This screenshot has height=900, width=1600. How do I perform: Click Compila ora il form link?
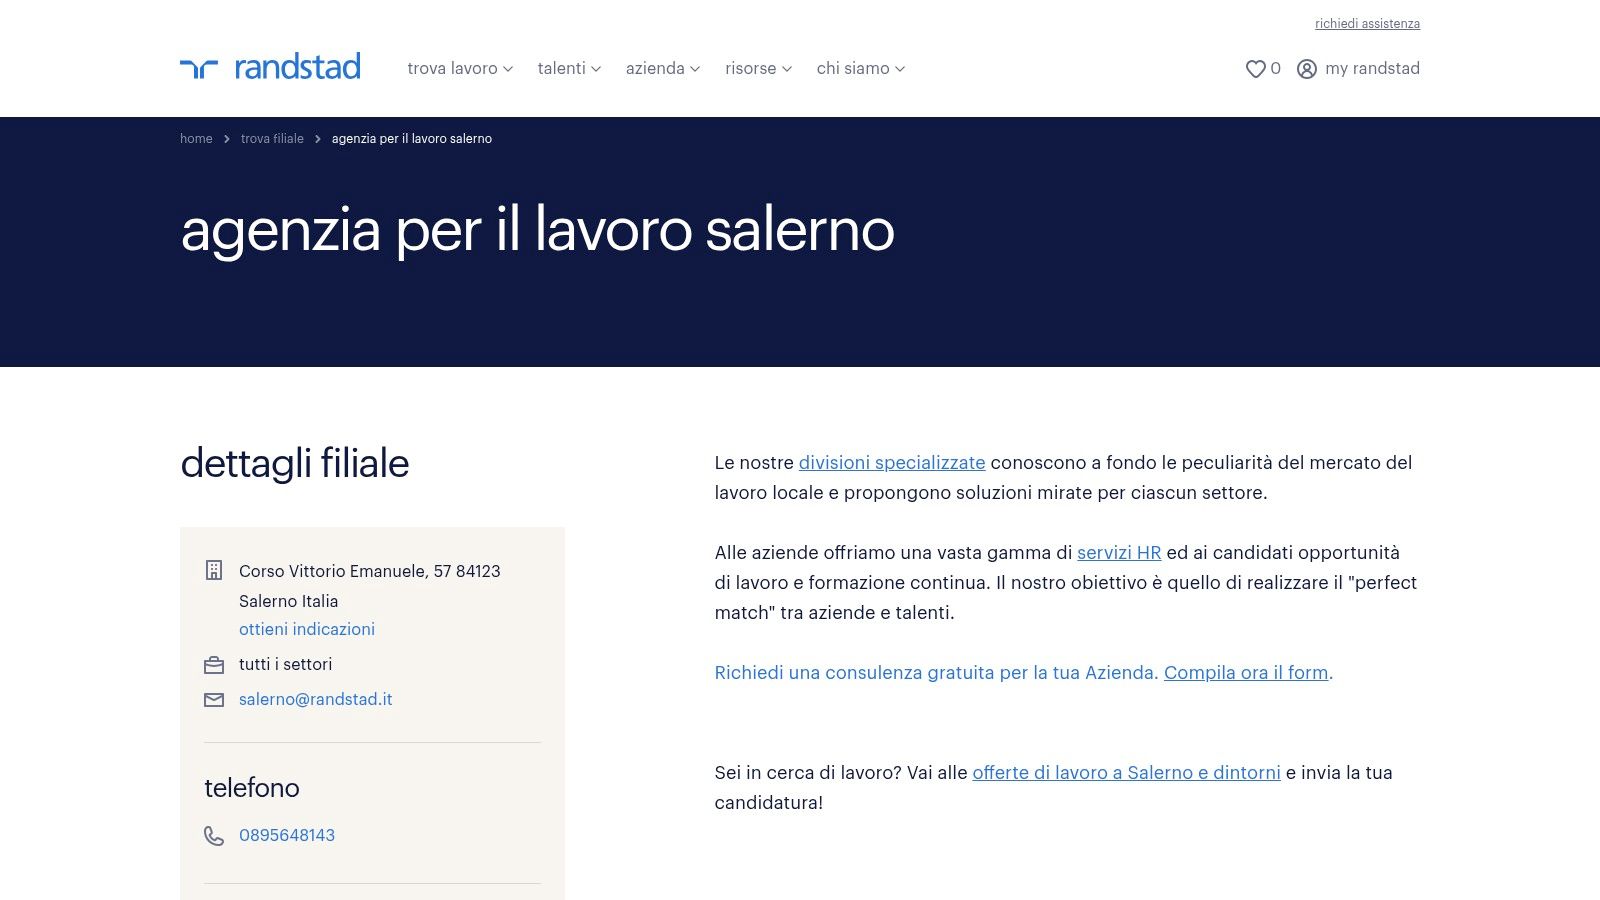(1246, 673)
